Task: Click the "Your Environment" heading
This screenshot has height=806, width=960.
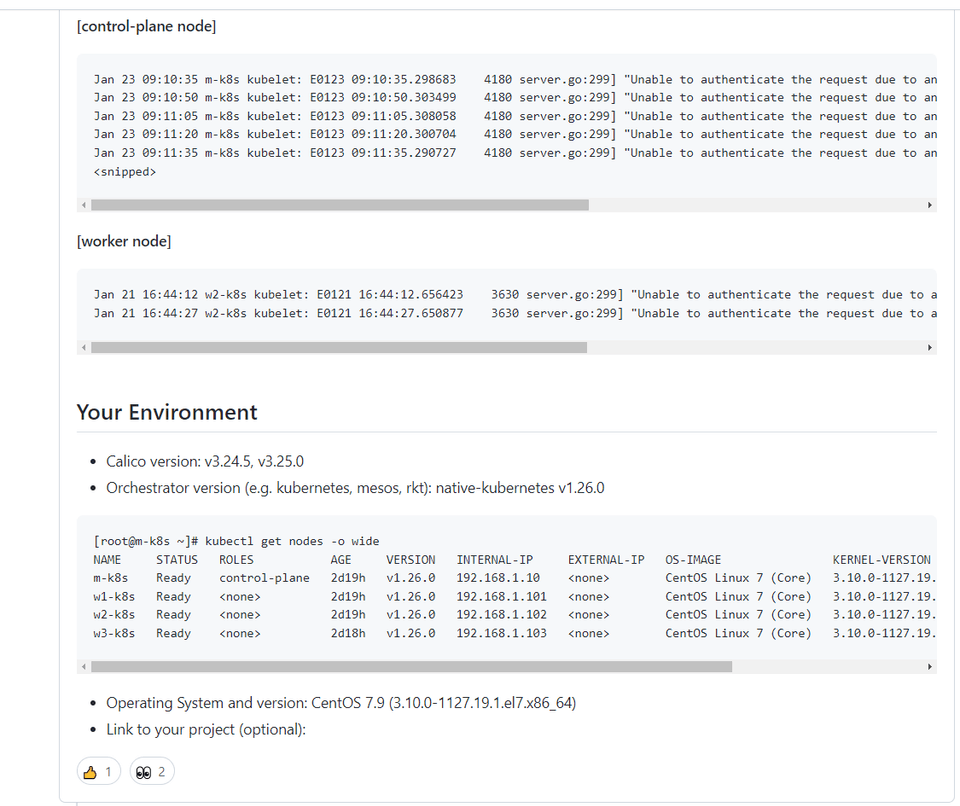Action: (x=167, y=412)
